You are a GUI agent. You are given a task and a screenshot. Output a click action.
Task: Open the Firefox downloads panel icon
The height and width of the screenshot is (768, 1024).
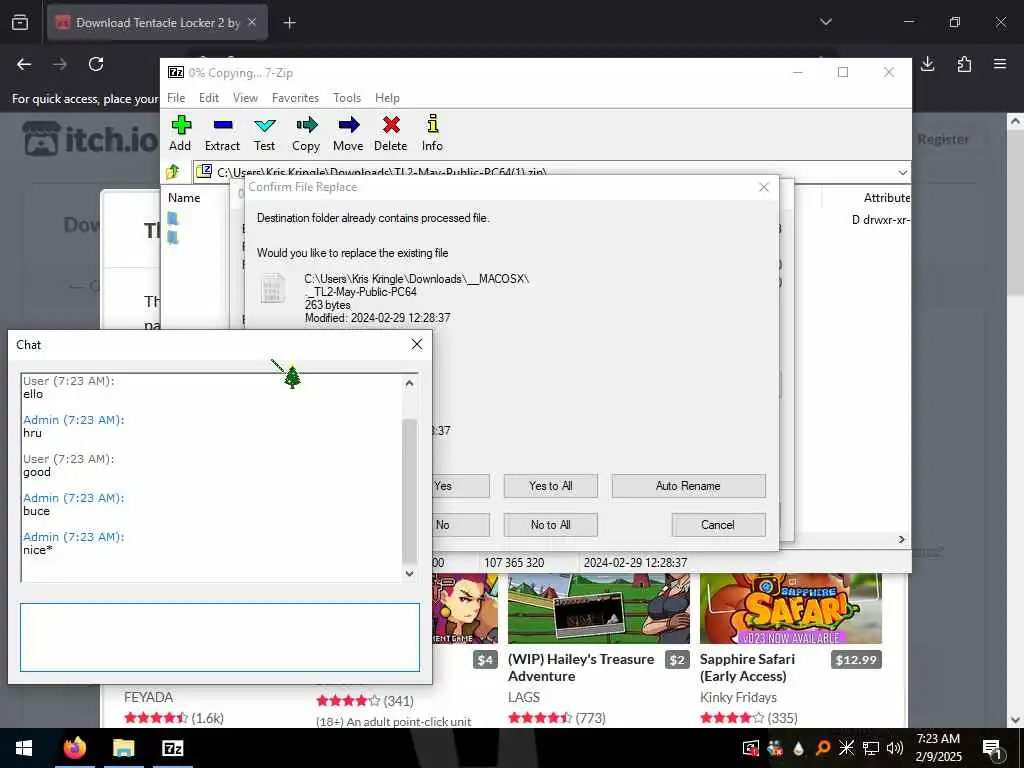(927, 64)
